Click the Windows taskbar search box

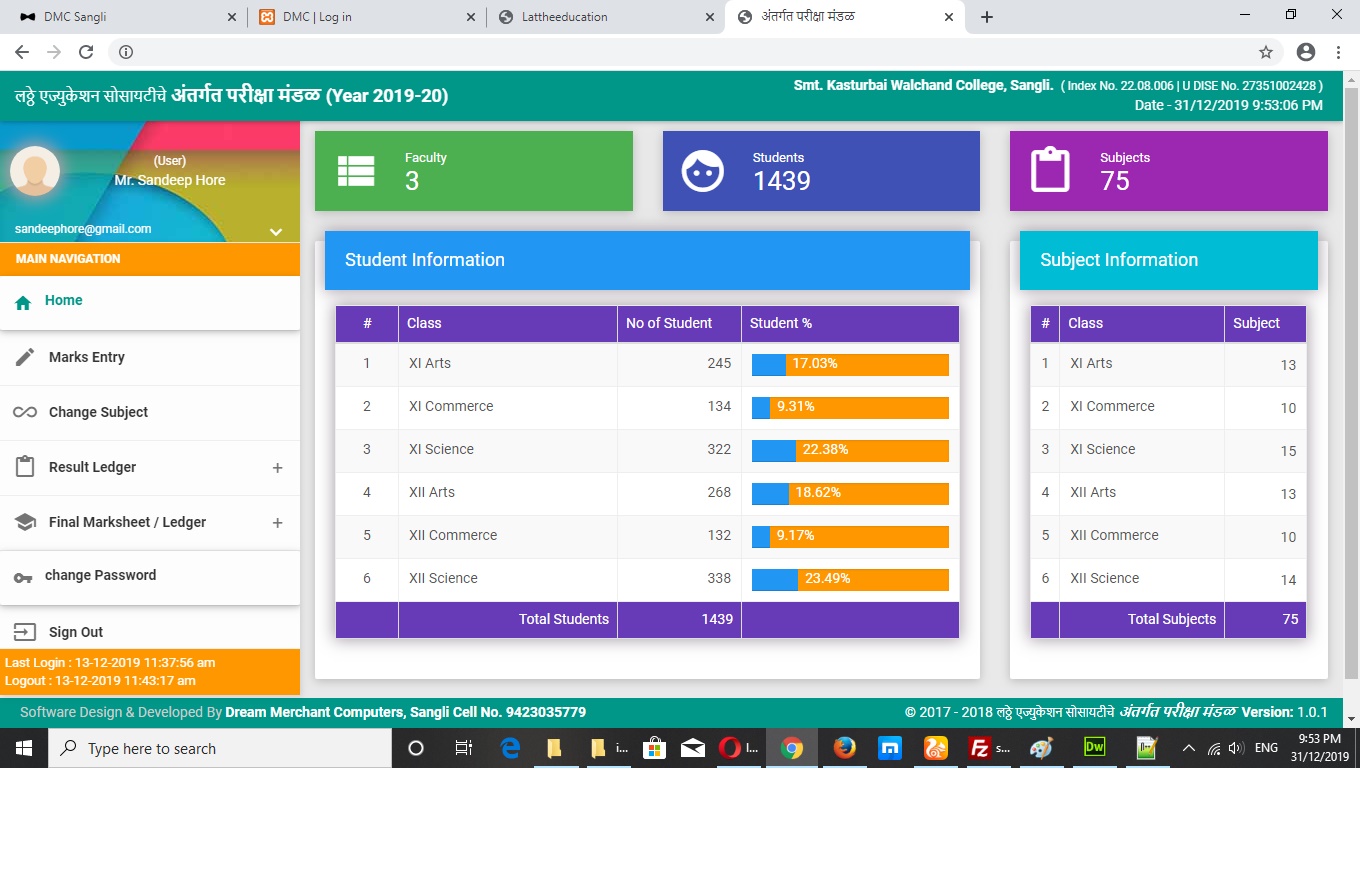click(x=220, y=748)
